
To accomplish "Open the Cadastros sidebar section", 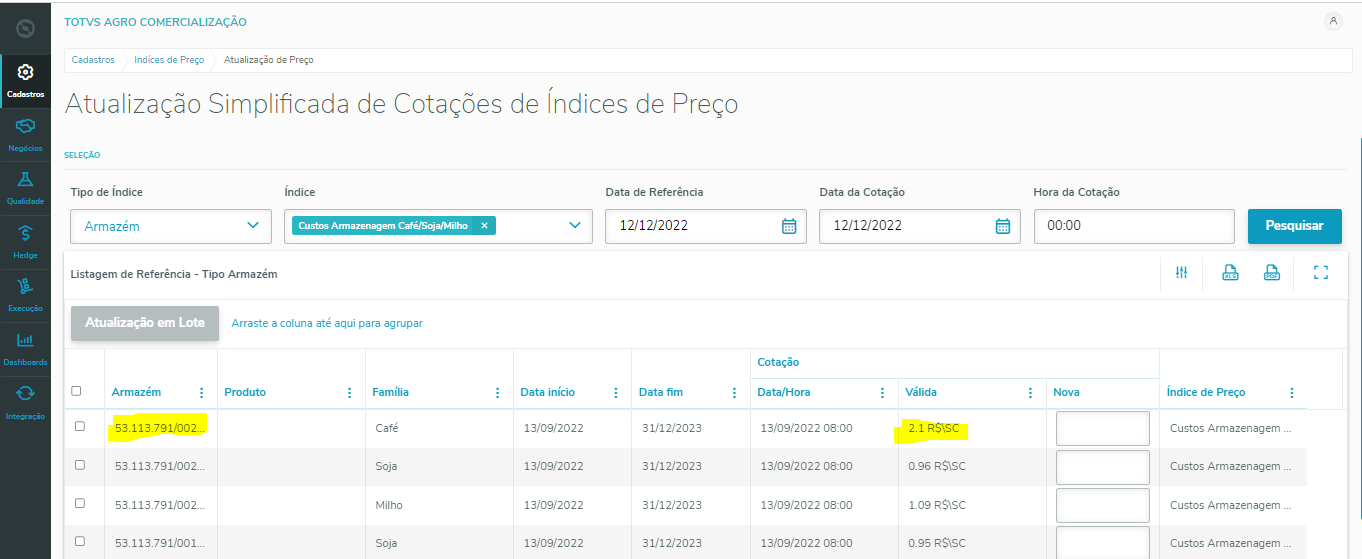I will 25,81.
